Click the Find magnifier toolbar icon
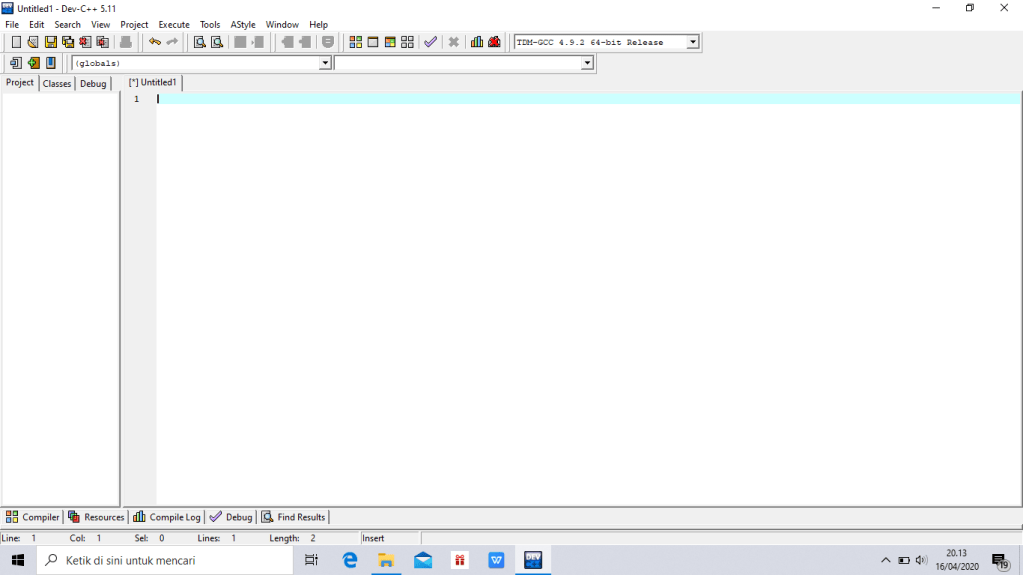Image resolution: width=1023 pixels, height=575 pixels. 199,42
